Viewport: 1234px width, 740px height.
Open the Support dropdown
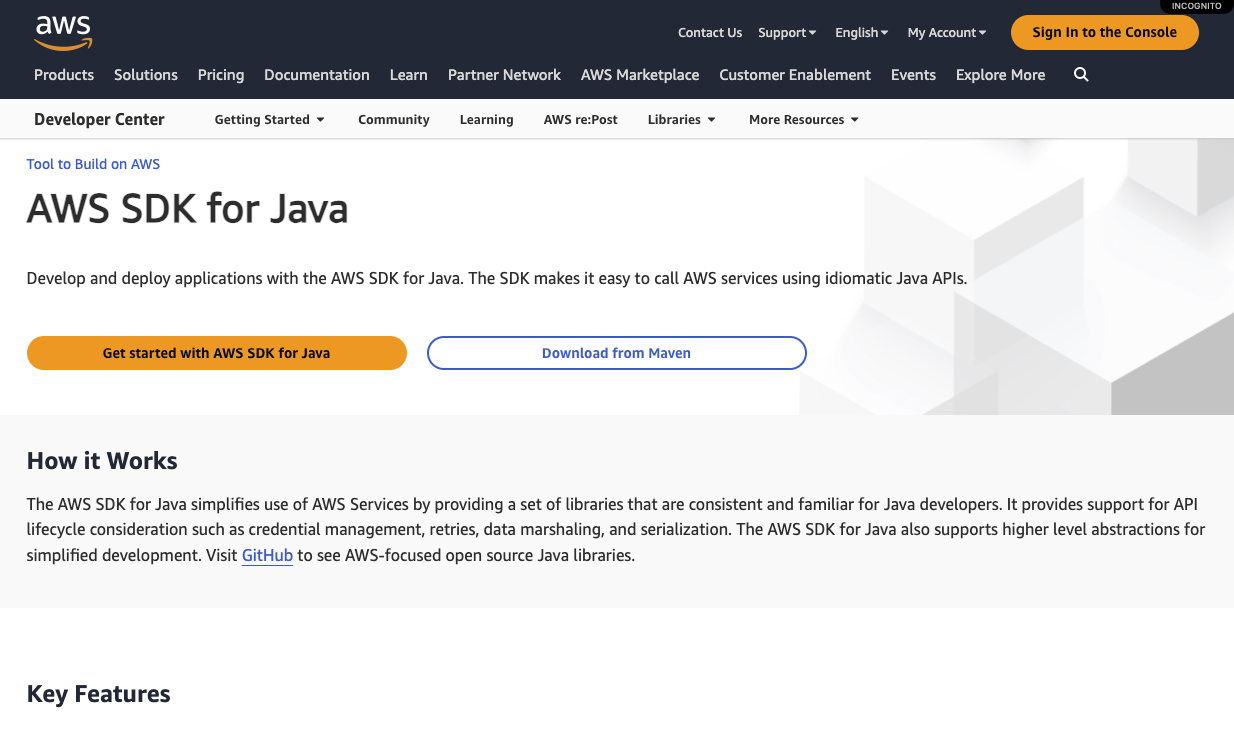pos(787,33)
